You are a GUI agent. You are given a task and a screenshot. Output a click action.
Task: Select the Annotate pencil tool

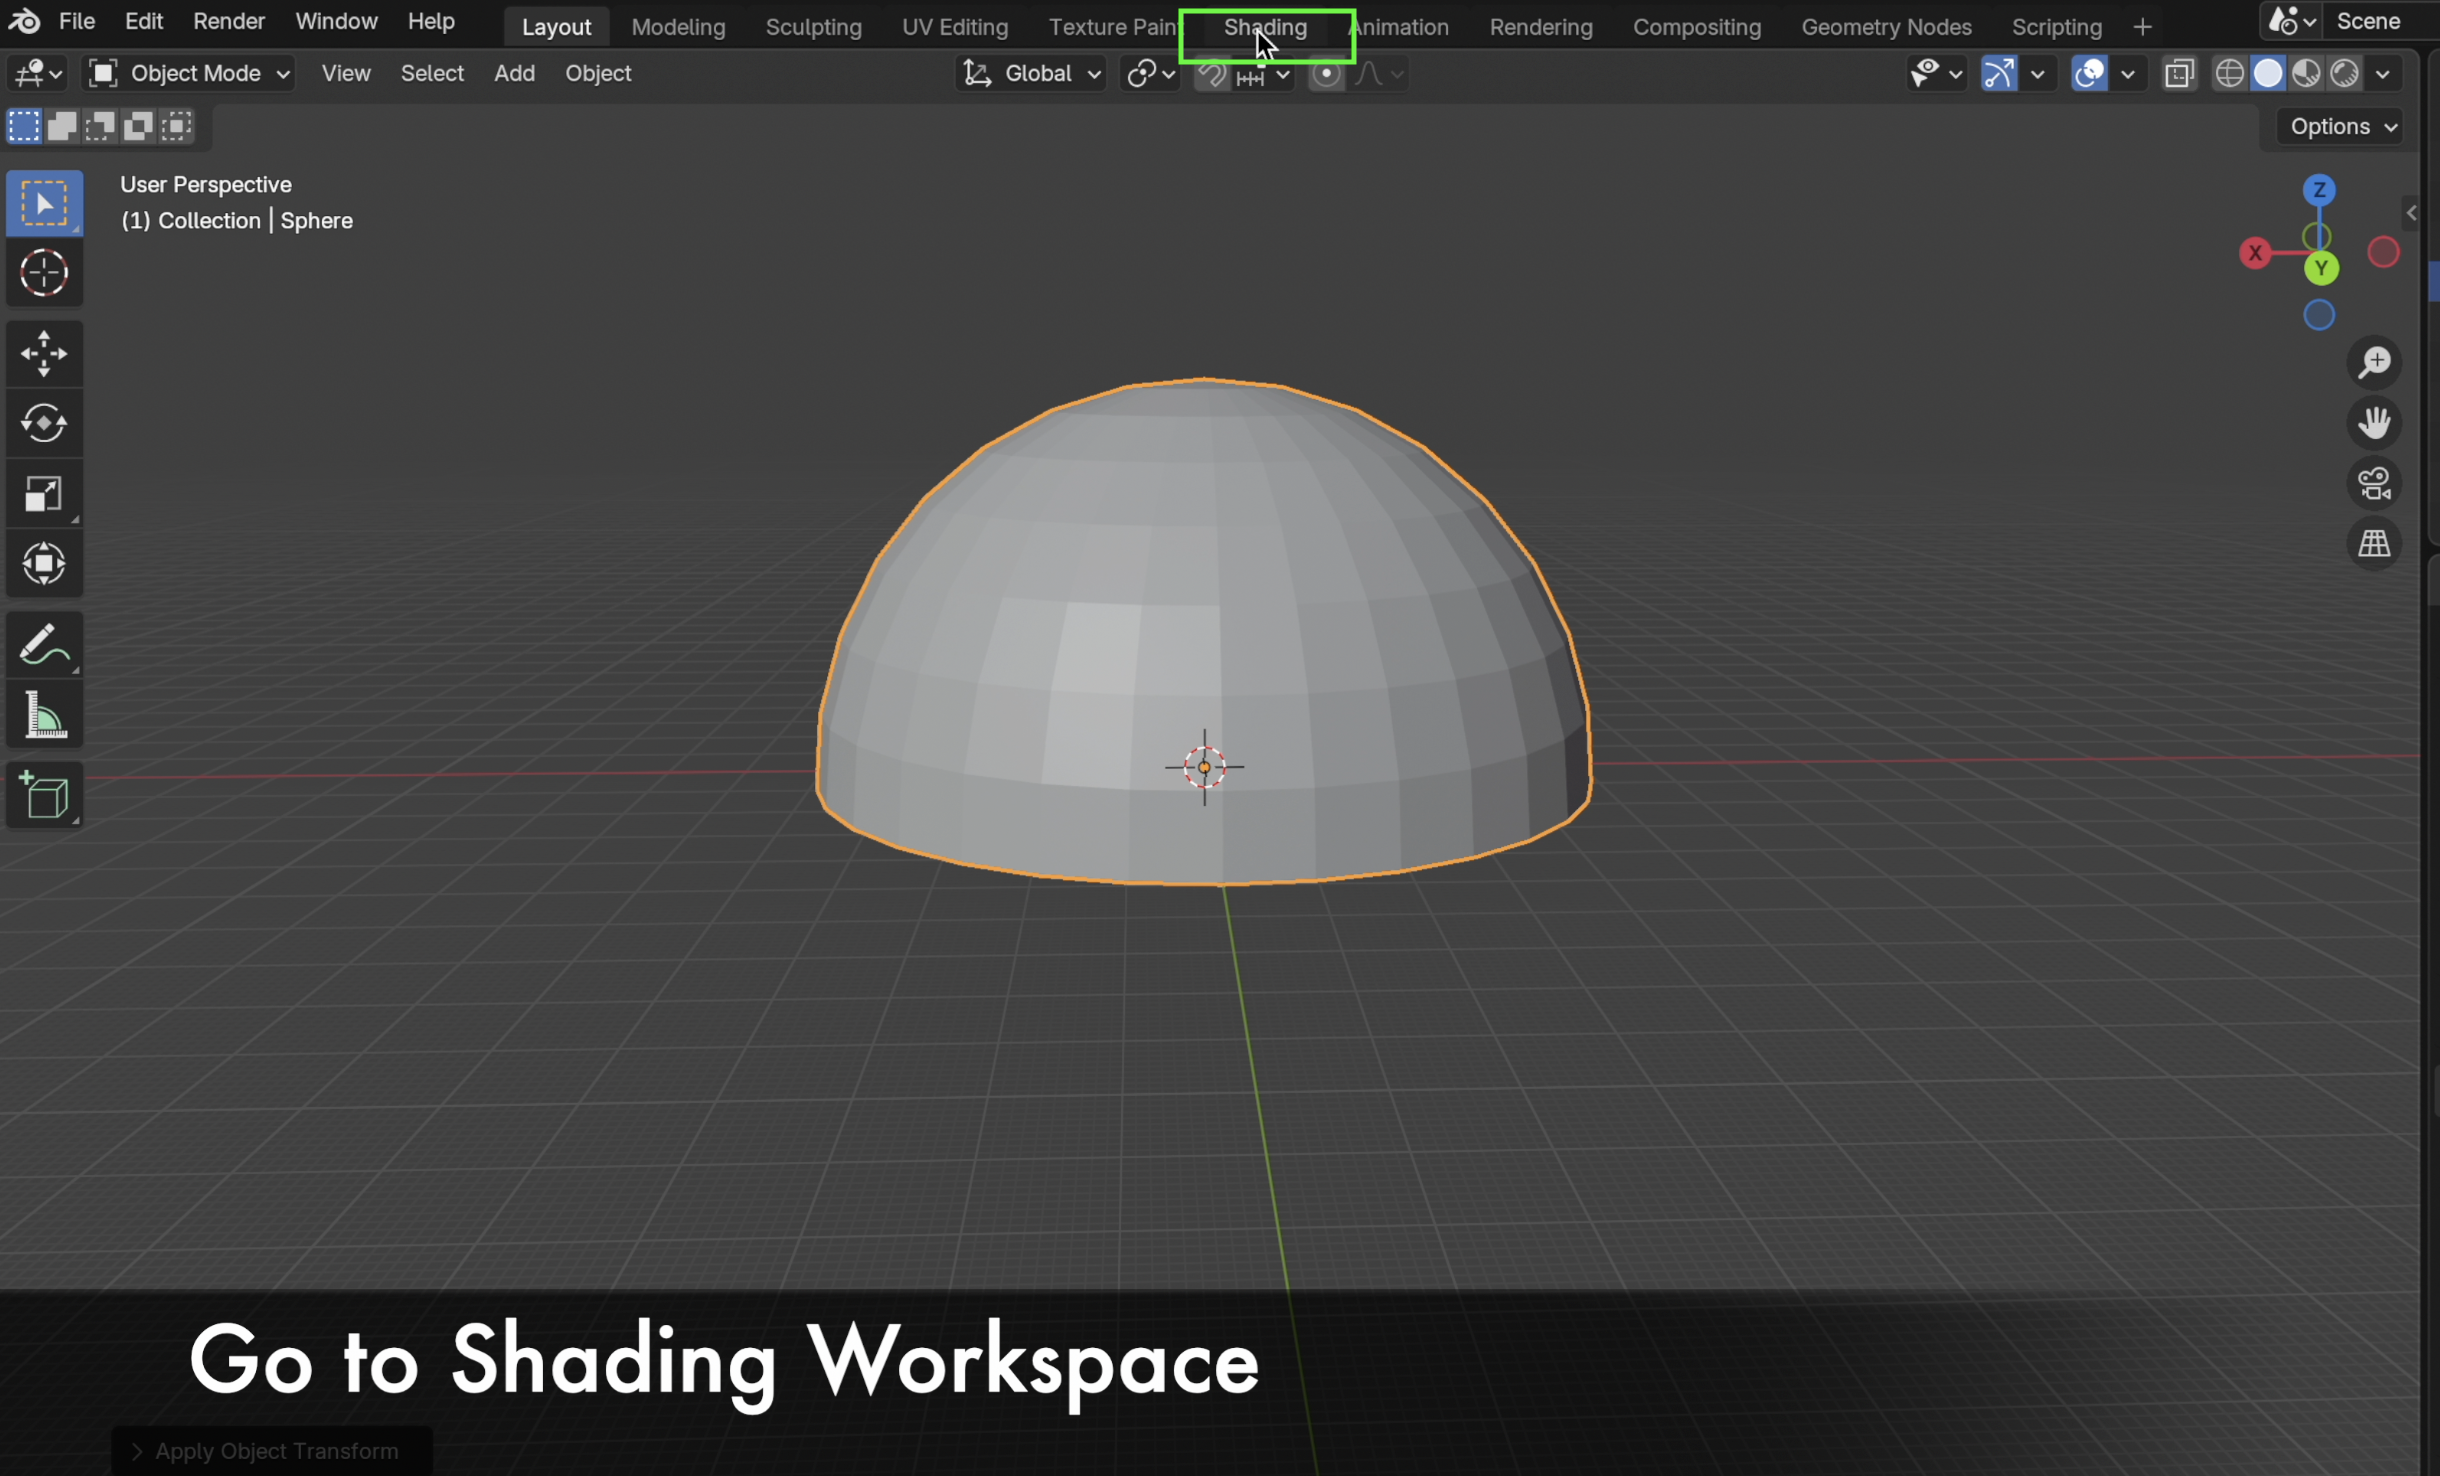tap(44, 645)
